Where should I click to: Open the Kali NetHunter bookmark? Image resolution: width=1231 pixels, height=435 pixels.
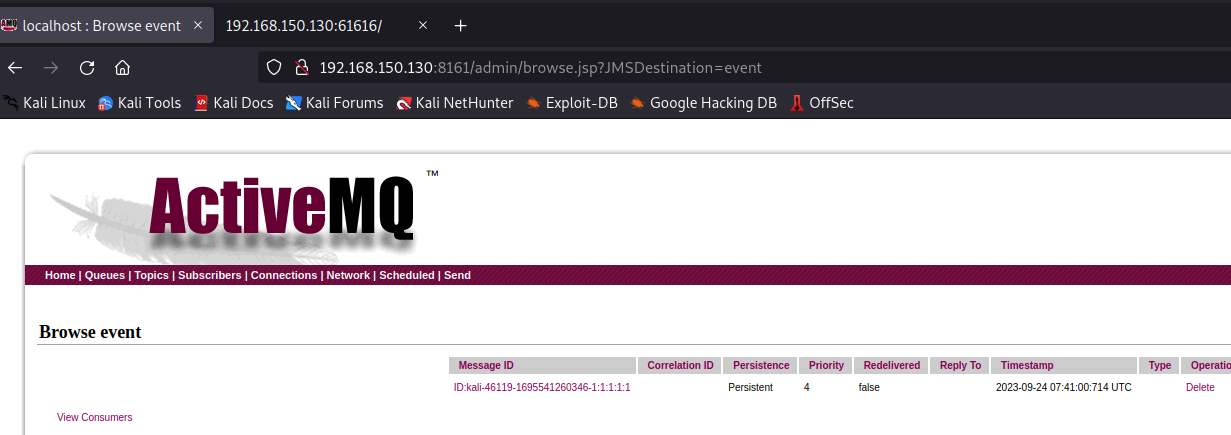point(455,102)
